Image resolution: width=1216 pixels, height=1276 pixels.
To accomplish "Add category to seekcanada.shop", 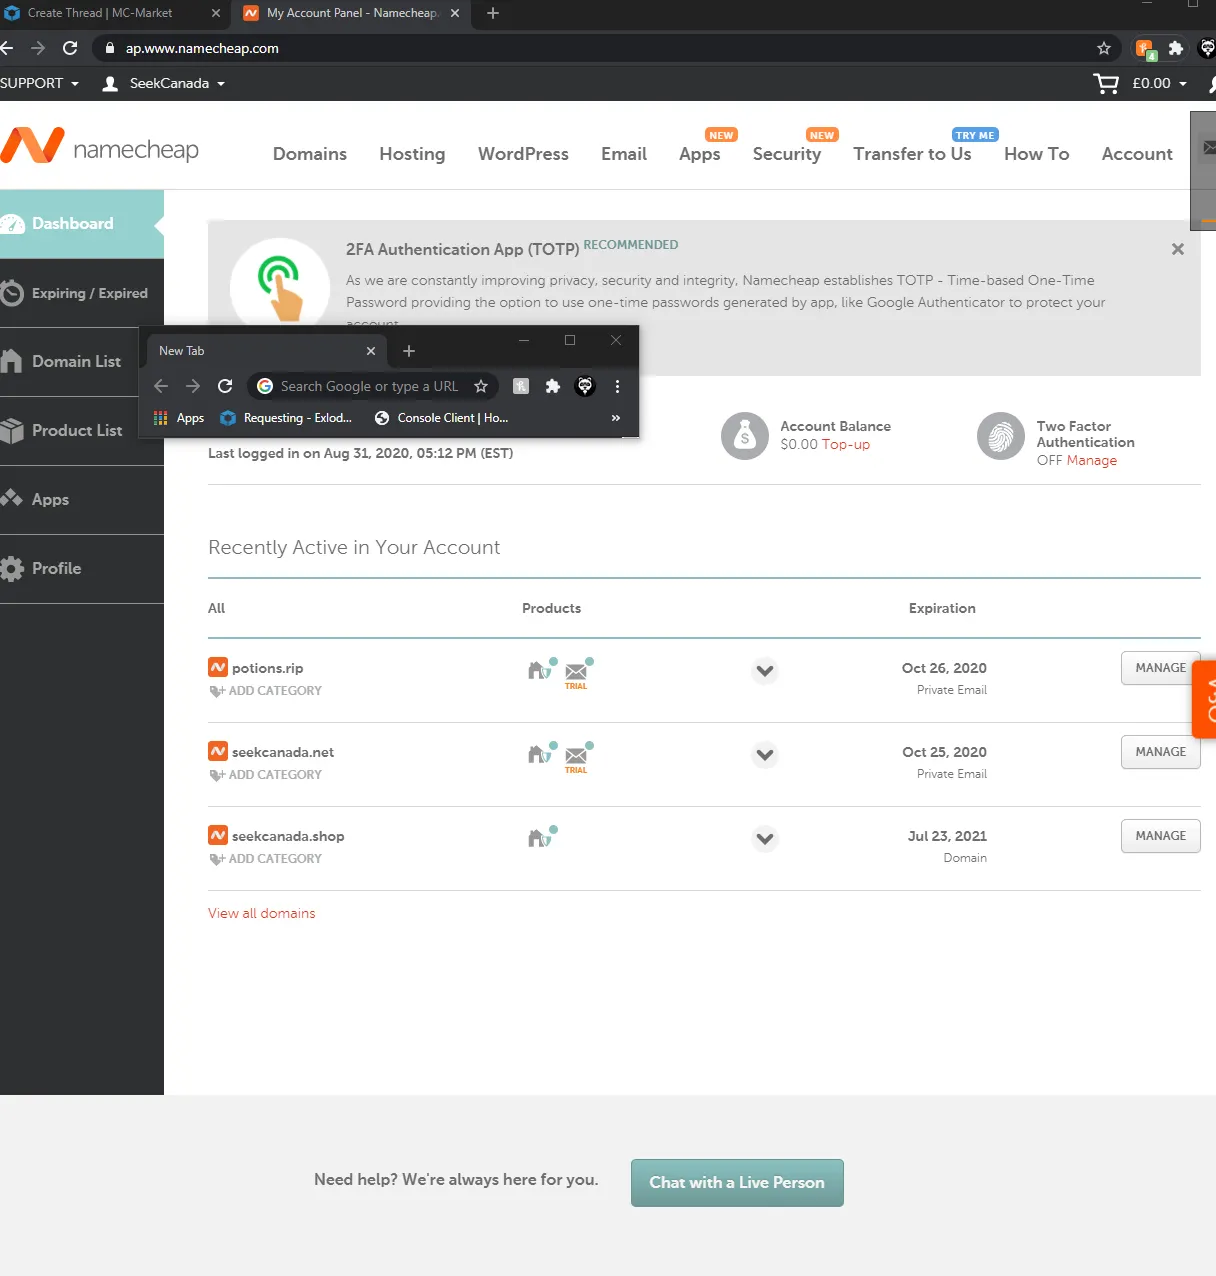I will click(x=266, y=859).
